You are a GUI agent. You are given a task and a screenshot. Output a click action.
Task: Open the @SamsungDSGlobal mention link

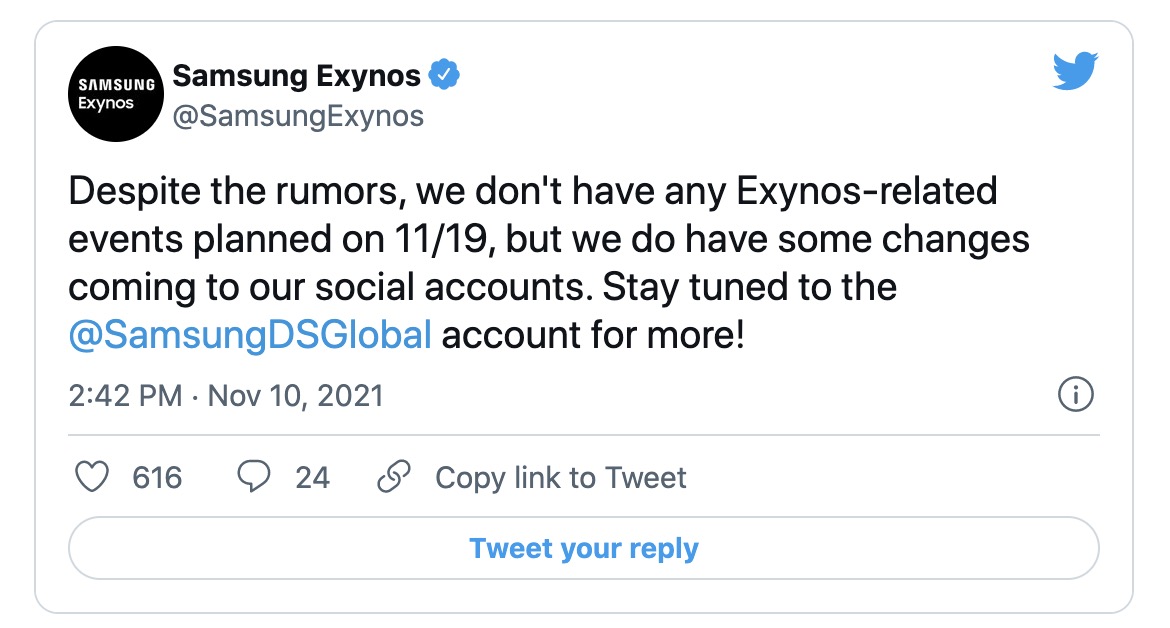click(x=250, y=335)
